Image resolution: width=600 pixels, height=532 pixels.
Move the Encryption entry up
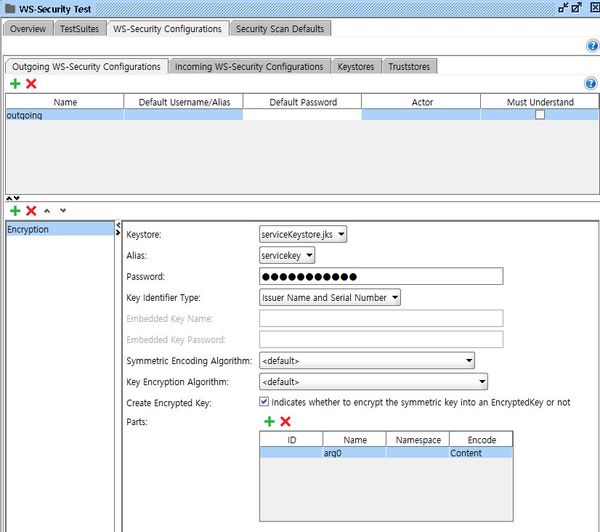[x=48, y=211]
